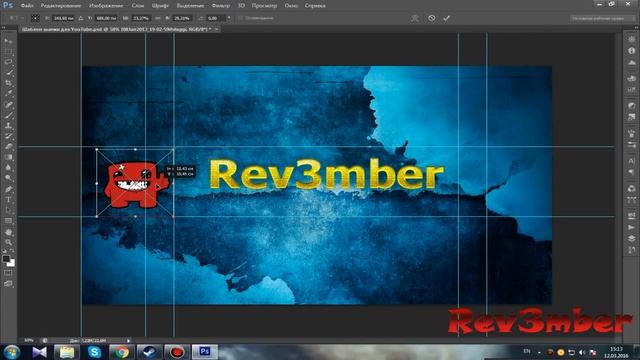Toggle maintain aspect ratio link
The width and height of the screenshot is (640, 360).
[158, 18]
